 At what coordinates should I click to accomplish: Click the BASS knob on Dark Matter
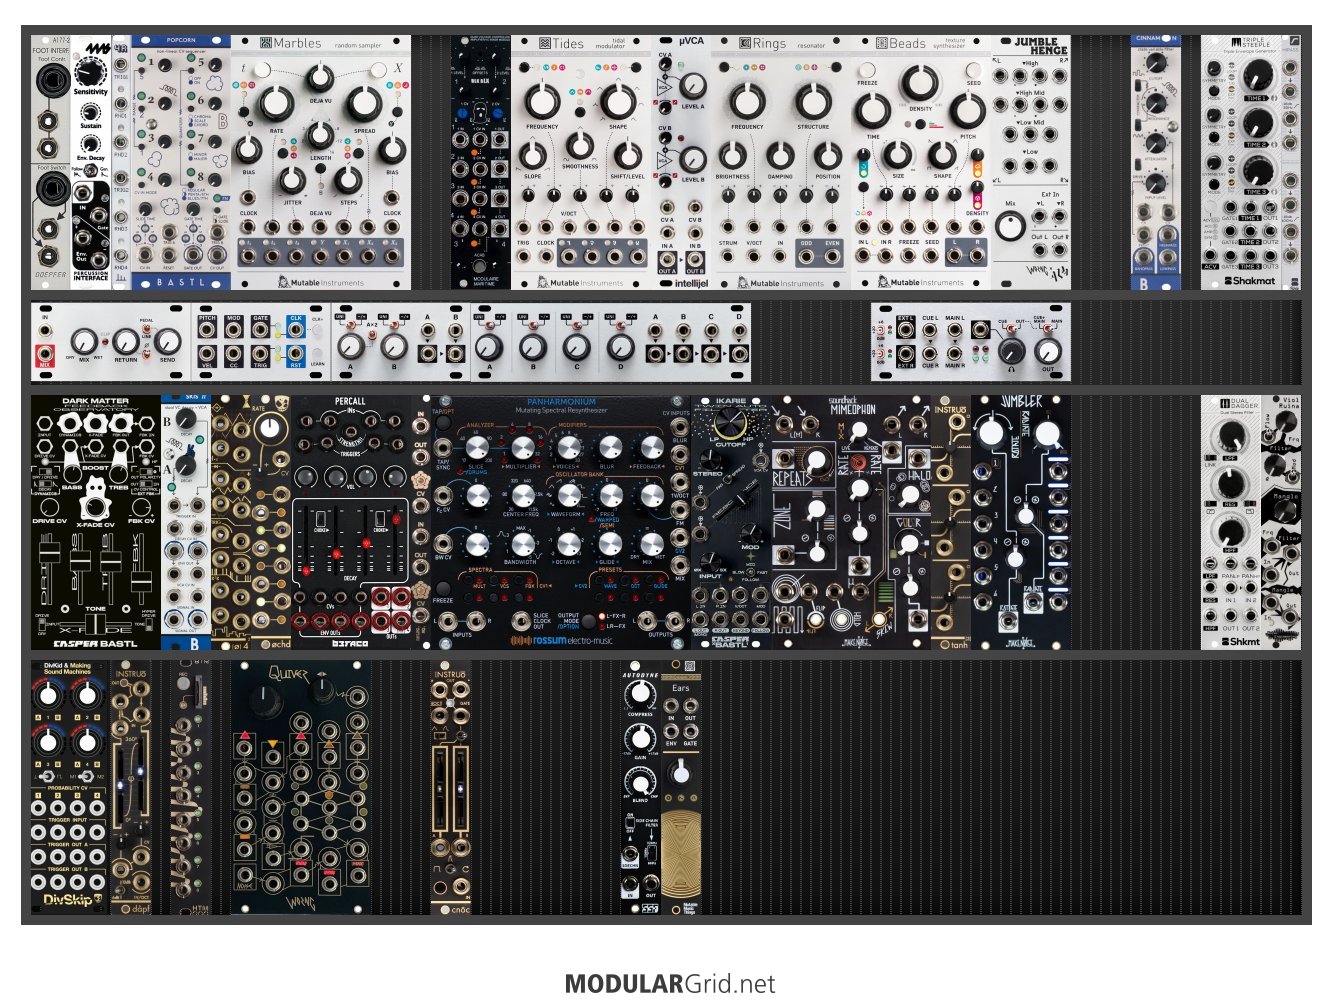(71, 475)
